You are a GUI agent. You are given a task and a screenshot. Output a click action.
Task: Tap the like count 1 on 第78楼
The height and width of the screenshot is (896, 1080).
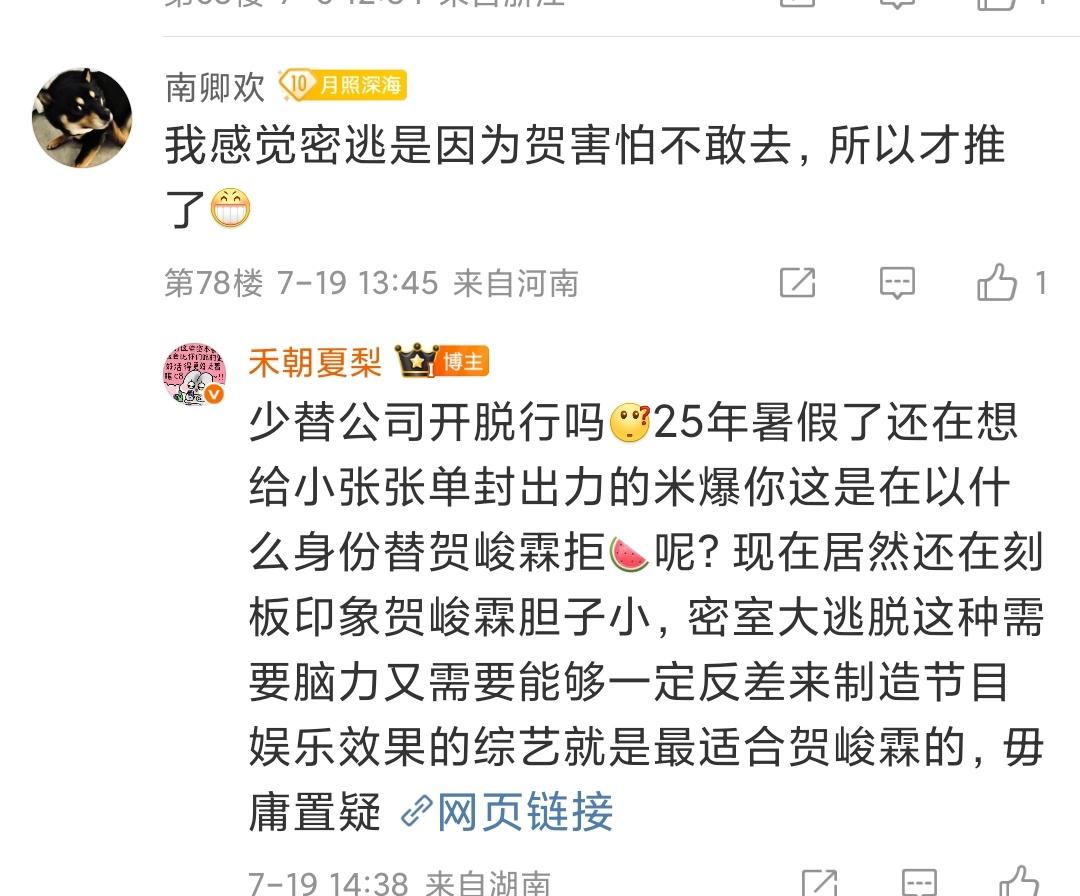tap(1041, 283)
